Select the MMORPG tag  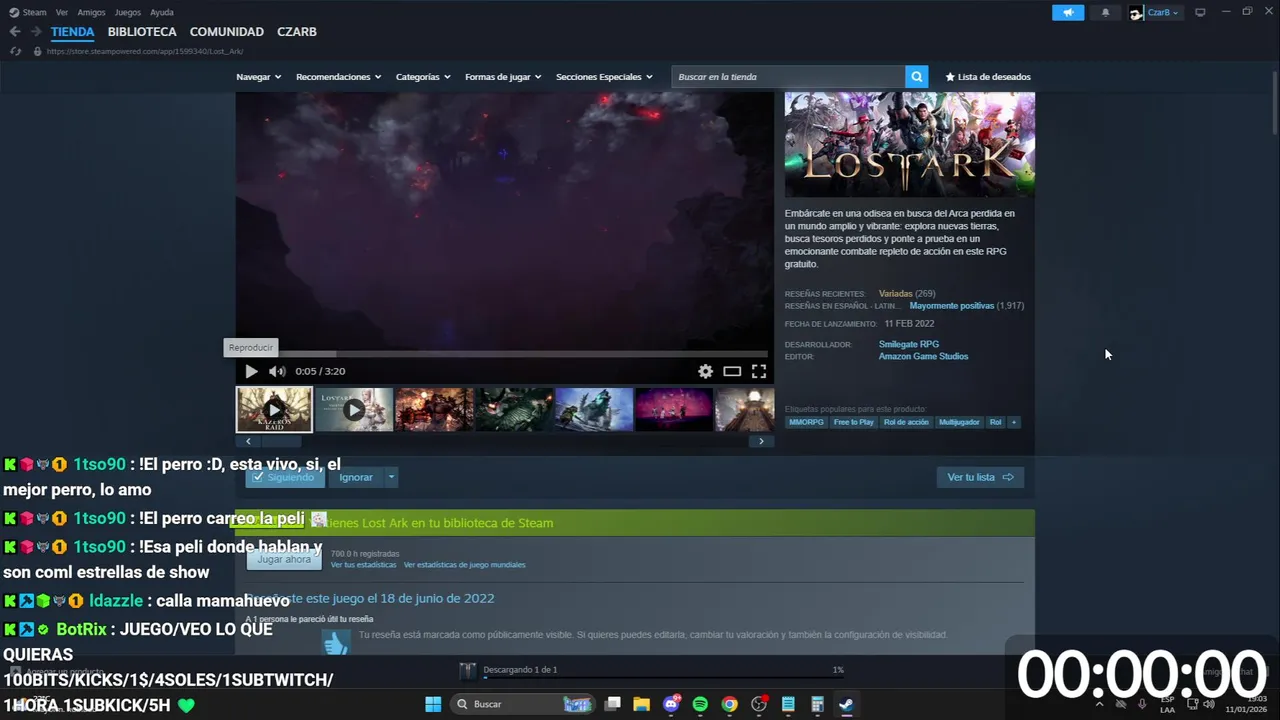(x=806, y=422)
